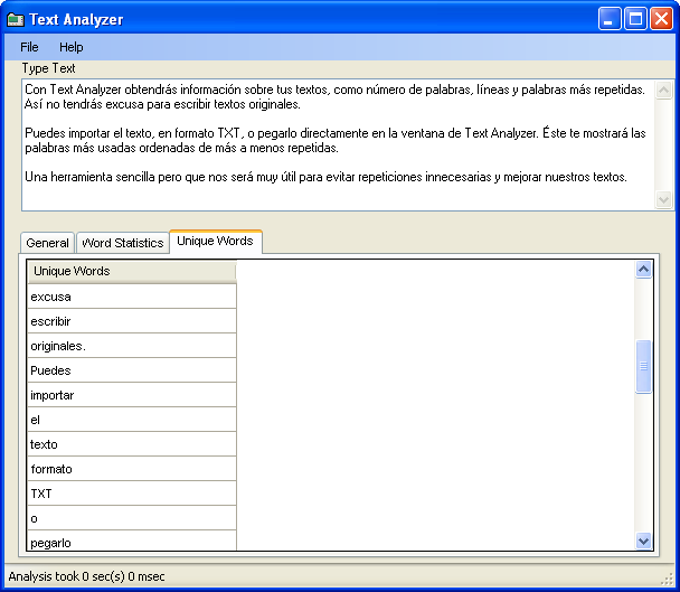Click word list scrollbar up arrow
Screen dimensions: 680x592
click(644, 270)
